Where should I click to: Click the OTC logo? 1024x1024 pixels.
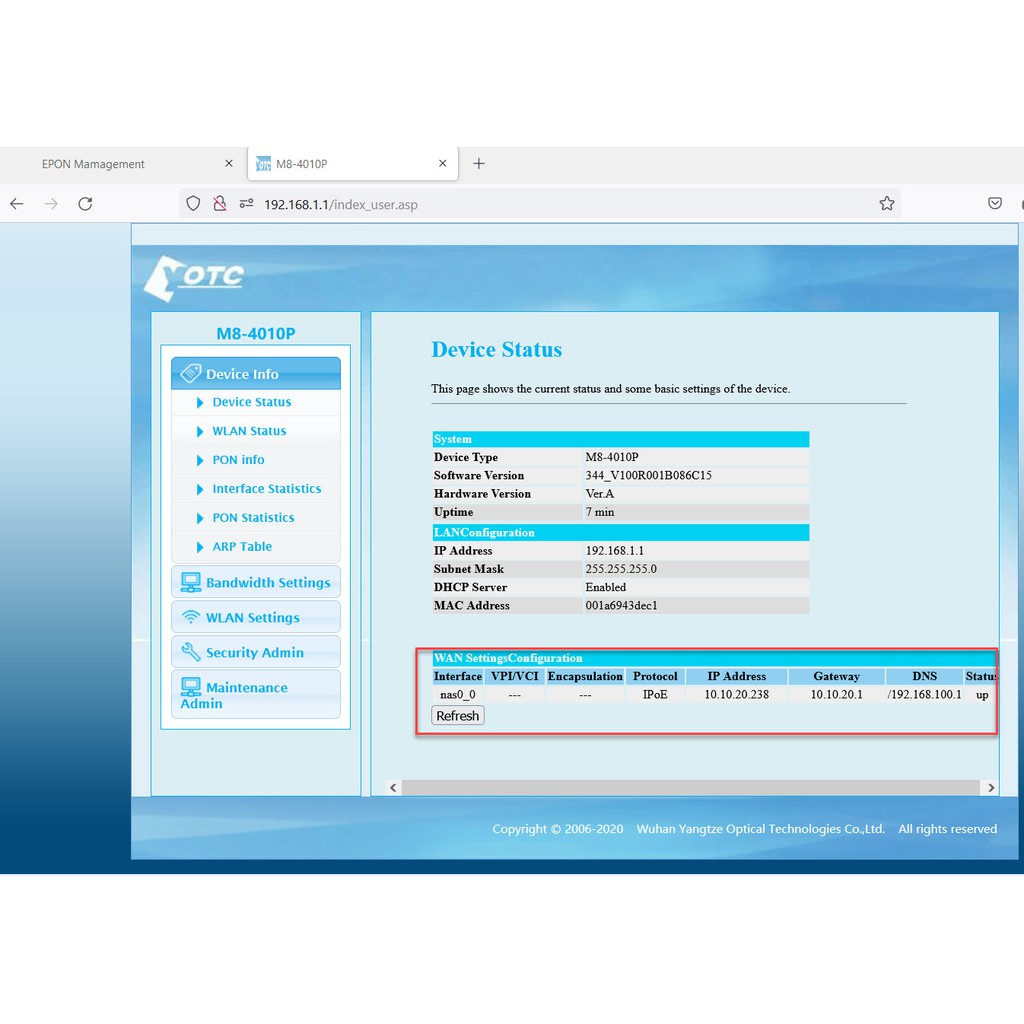click(x=194, y=277)
